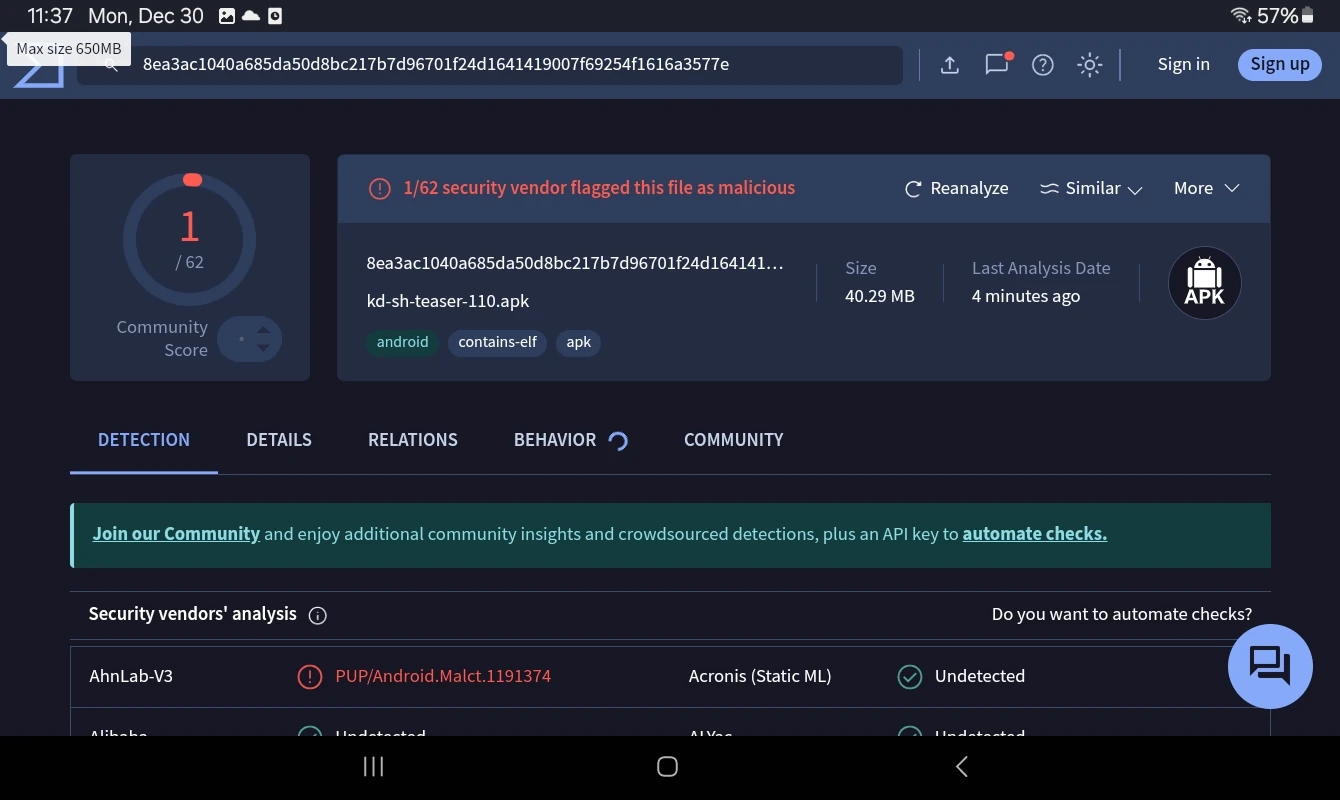Open the floating support chat bubble

coord(1269,666)
